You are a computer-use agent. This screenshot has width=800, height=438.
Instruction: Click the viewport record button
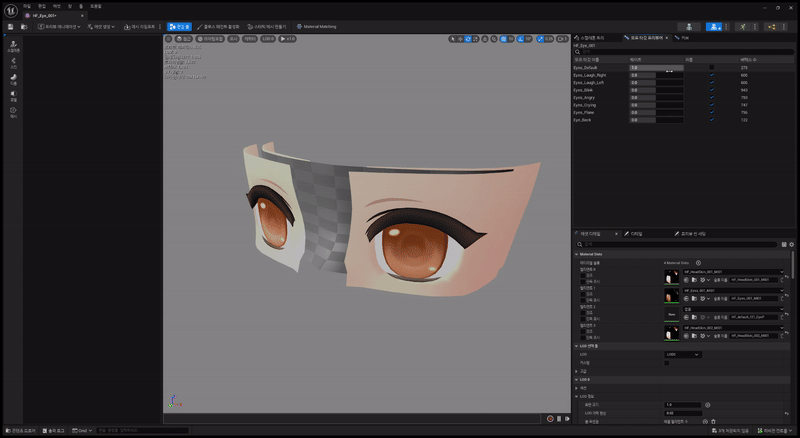pyautogui.click(x=549, y=418)
